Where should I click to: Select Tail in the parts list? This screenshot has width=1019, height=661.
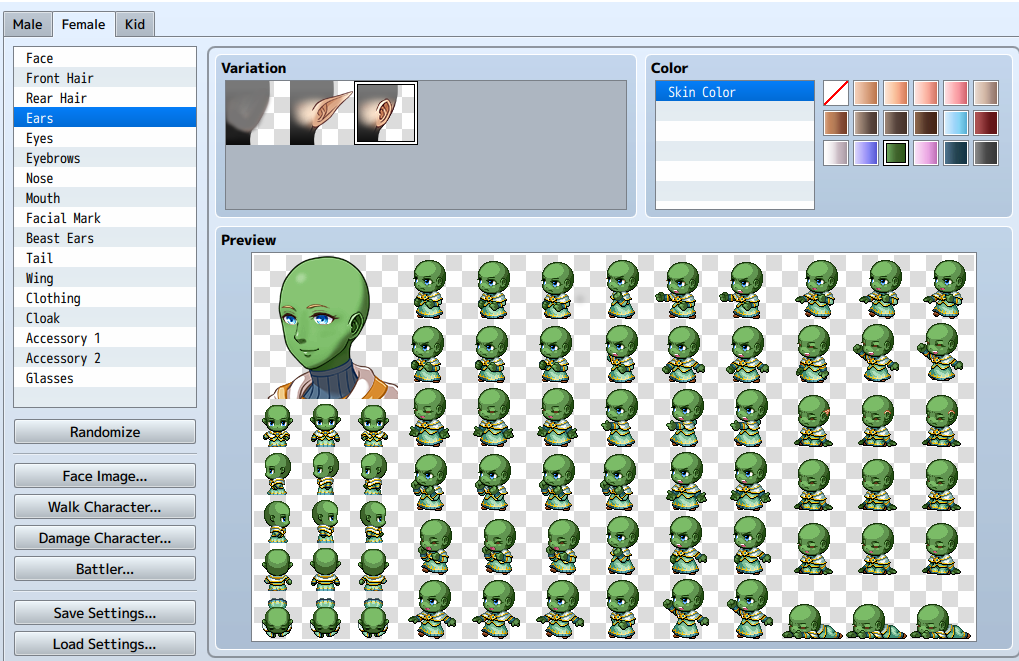[x=105, y=258]
